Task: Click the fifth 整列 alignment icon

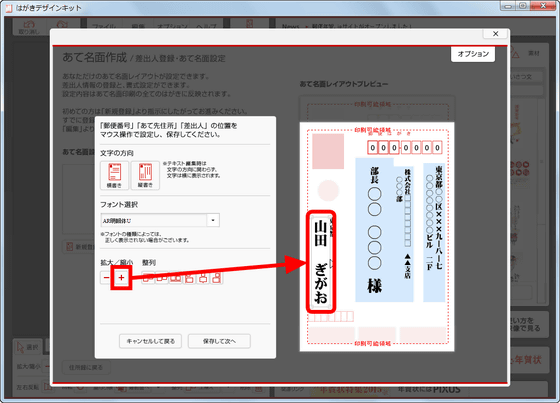Action: (203, 278)
